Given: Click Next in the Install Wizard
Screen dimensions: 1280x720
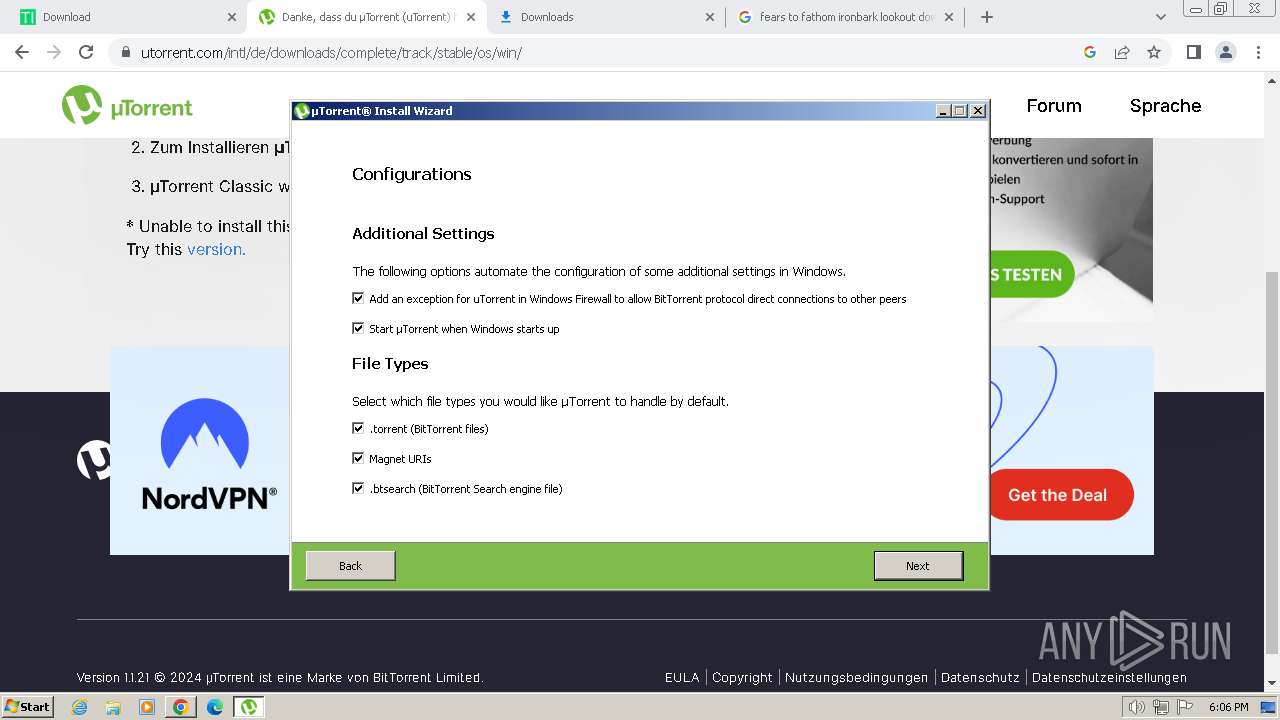Looking at the screenshot, I should [918, 566].
